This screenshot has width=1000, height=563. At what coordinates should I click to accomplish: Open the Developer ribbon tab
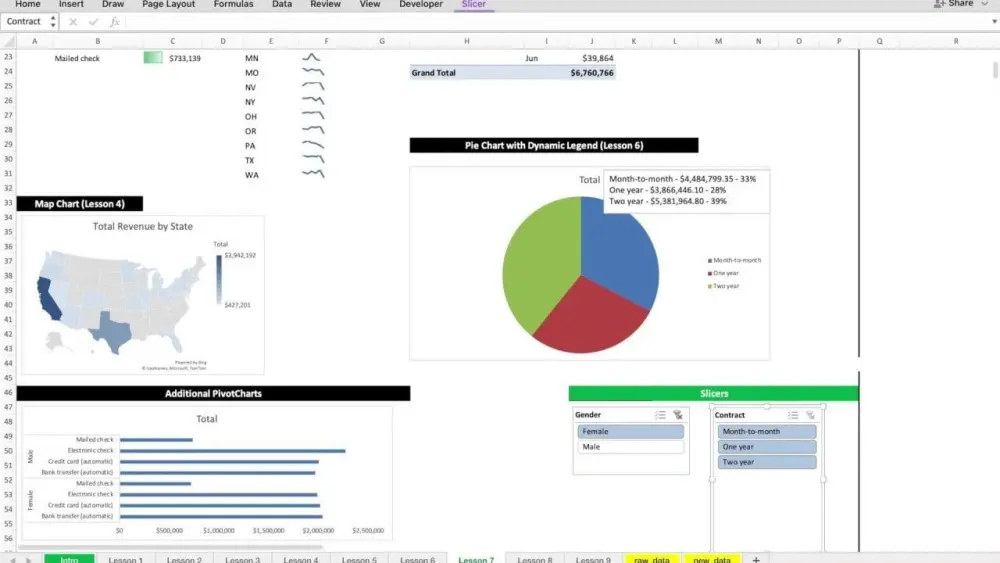[421, 4]
